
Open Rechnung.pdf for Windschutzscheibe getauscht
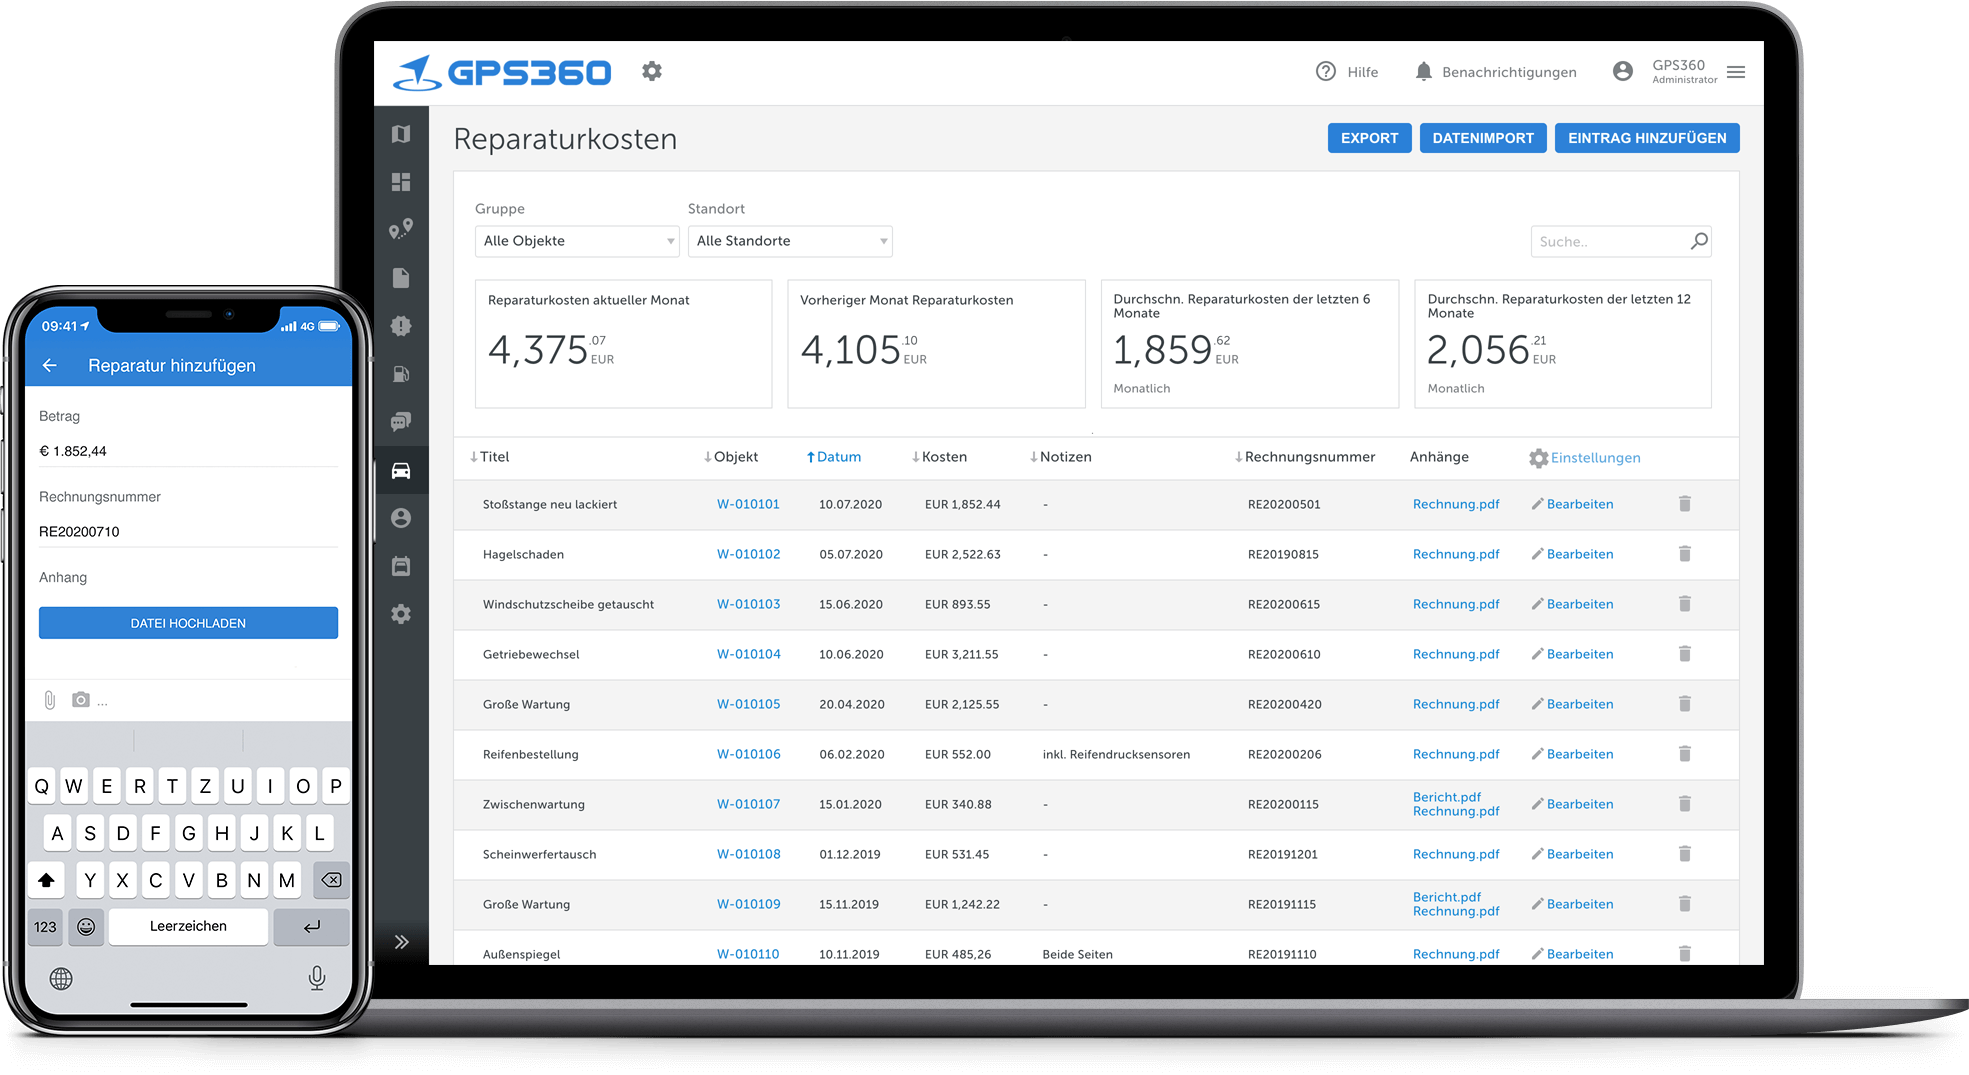tap(1456, 604)
